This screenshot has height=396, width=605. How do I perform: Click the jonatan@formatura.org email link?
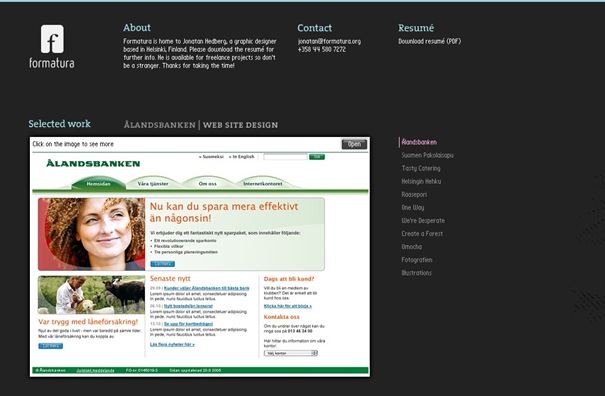tap(329, 41)
